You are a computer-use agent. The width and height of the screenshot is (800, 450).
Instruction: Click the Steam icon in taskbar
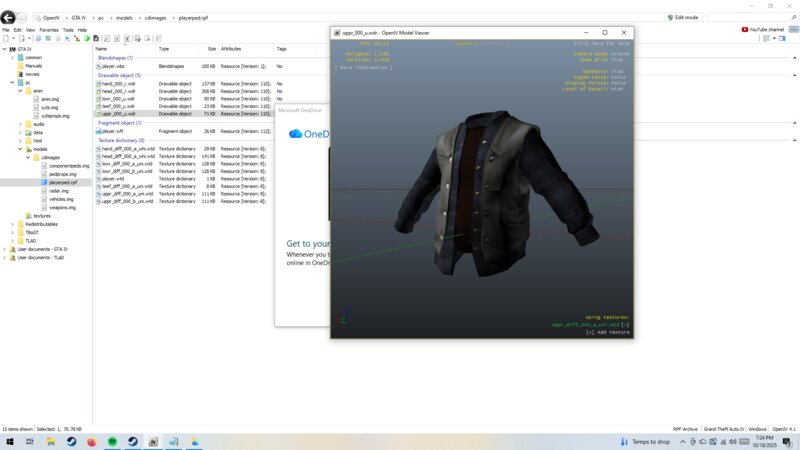click(72, 441)
